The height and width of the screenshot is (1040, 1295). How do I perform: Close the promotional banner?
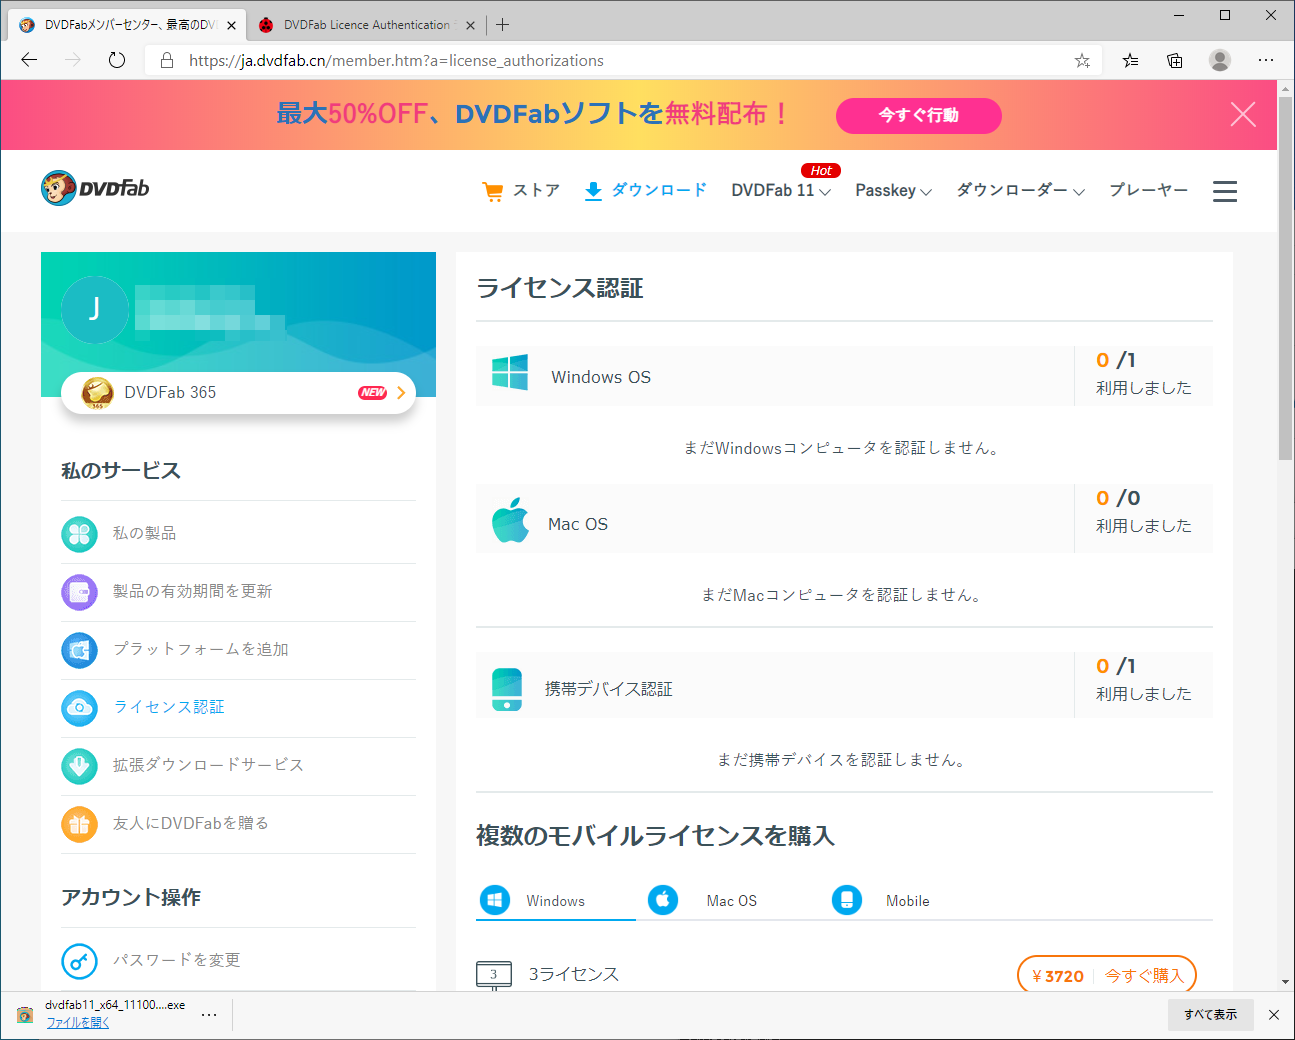1243,114
